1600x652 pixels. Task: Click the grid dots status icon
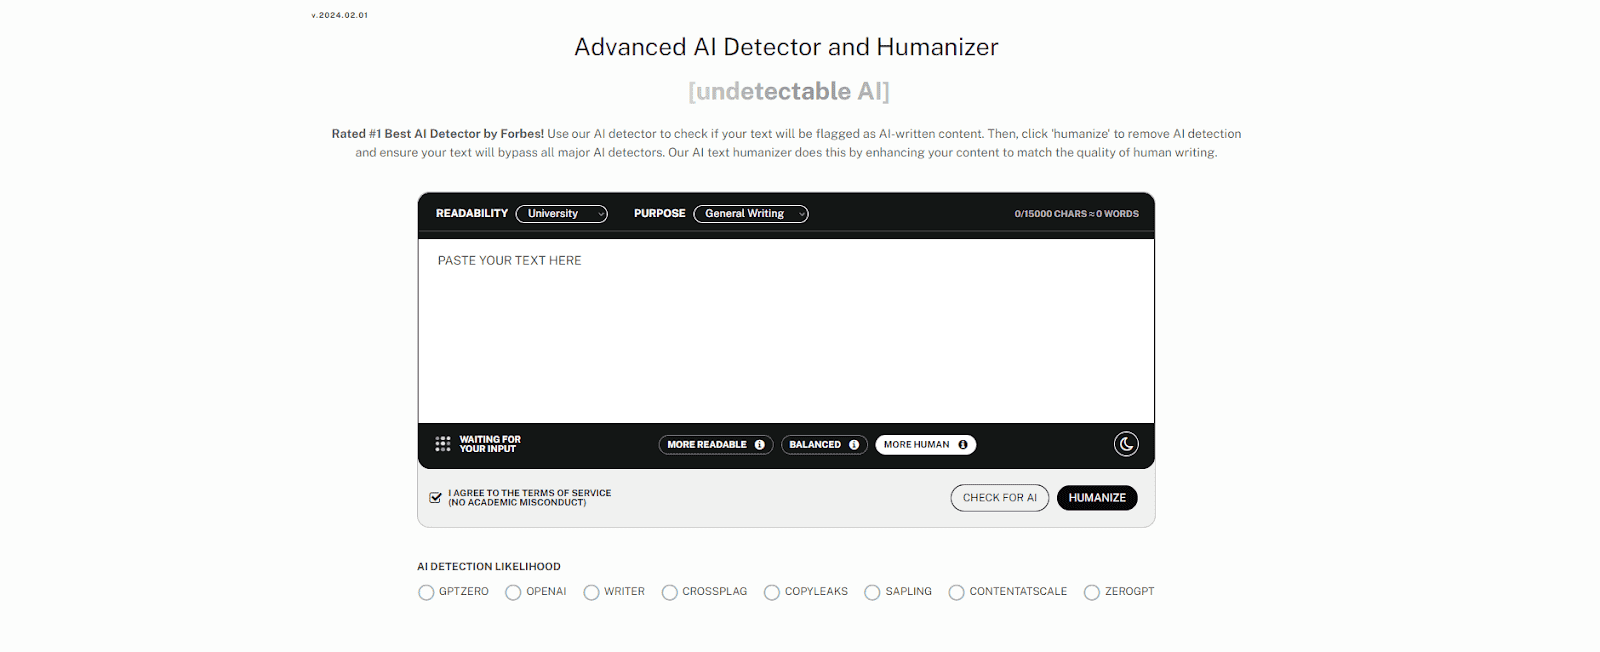tap(443, 444)
